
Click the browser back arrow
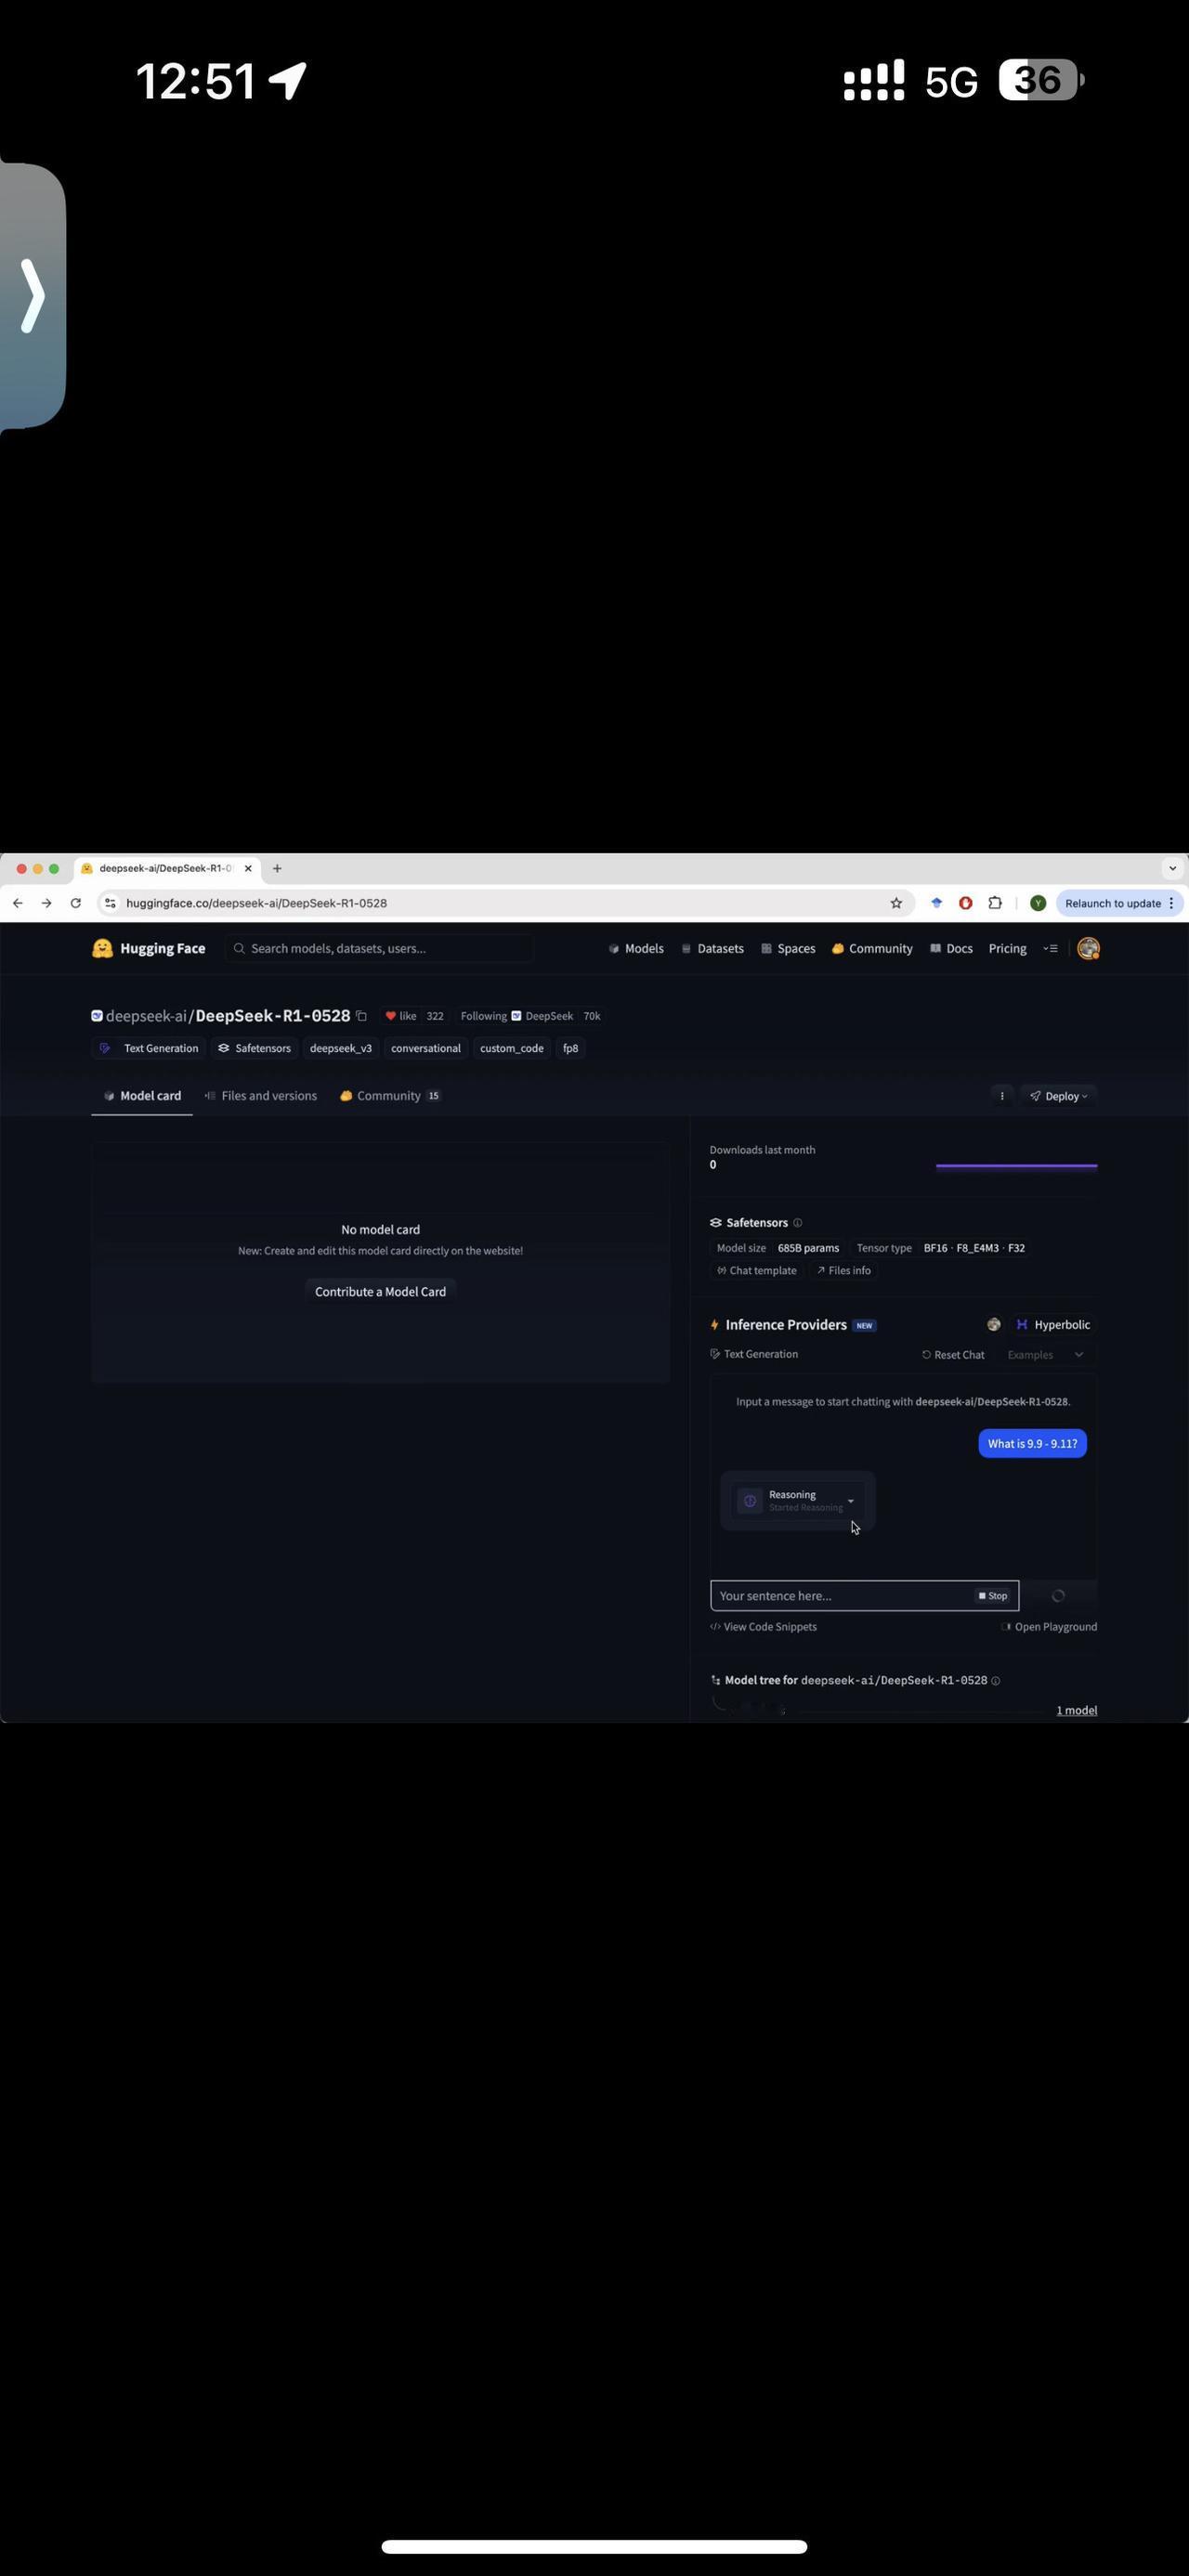pyautogui.click(x=17, y=903)
